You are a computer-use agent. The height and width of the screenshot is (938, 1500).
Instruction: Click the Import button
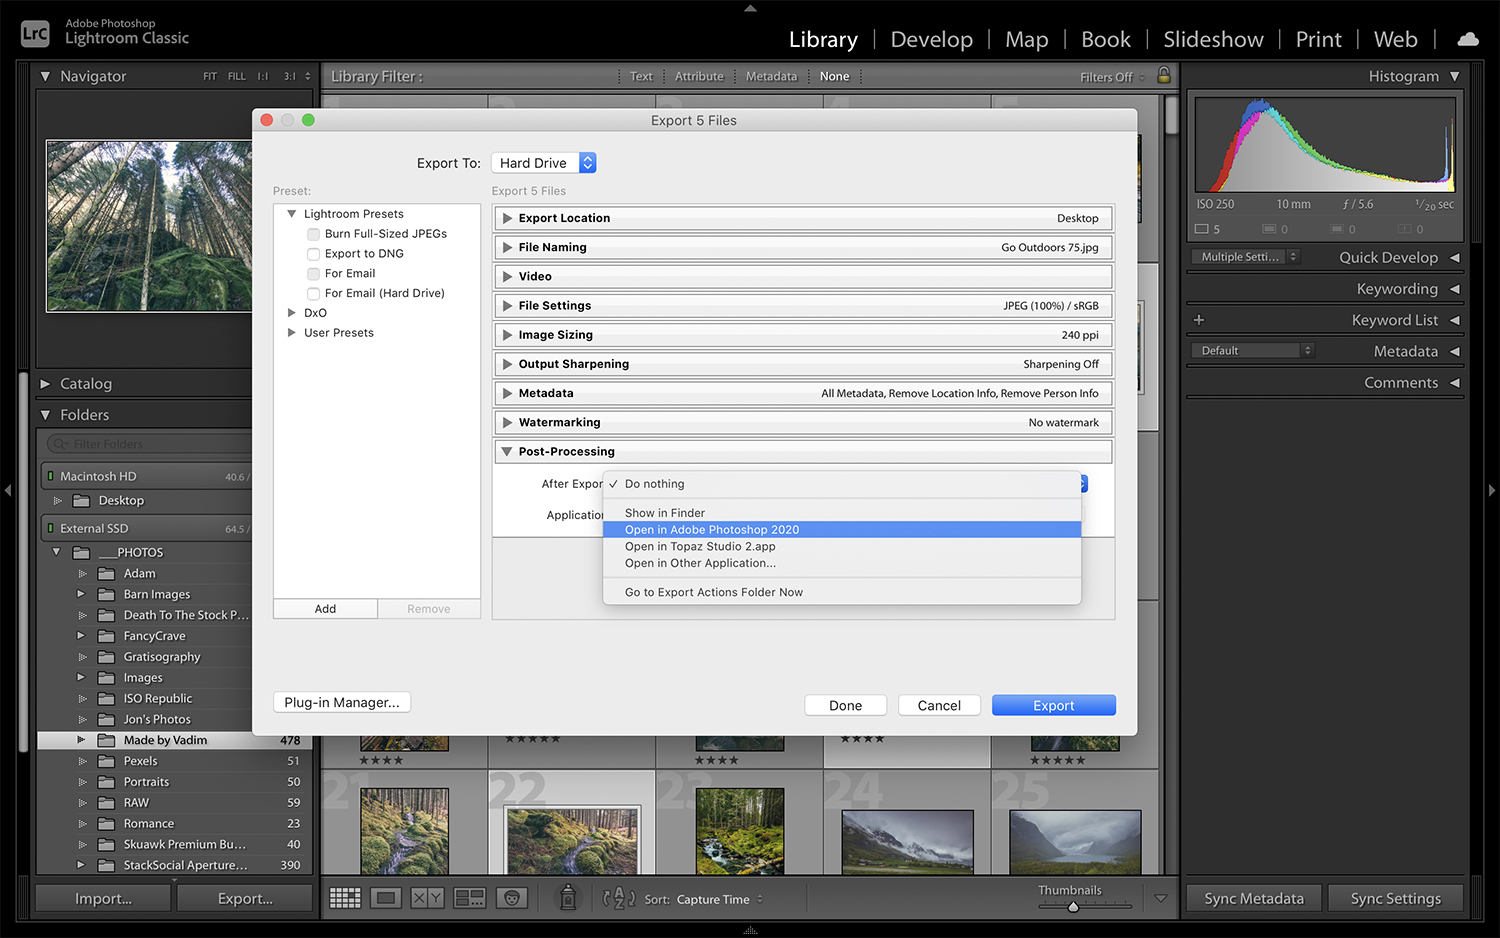click(103, 898)
